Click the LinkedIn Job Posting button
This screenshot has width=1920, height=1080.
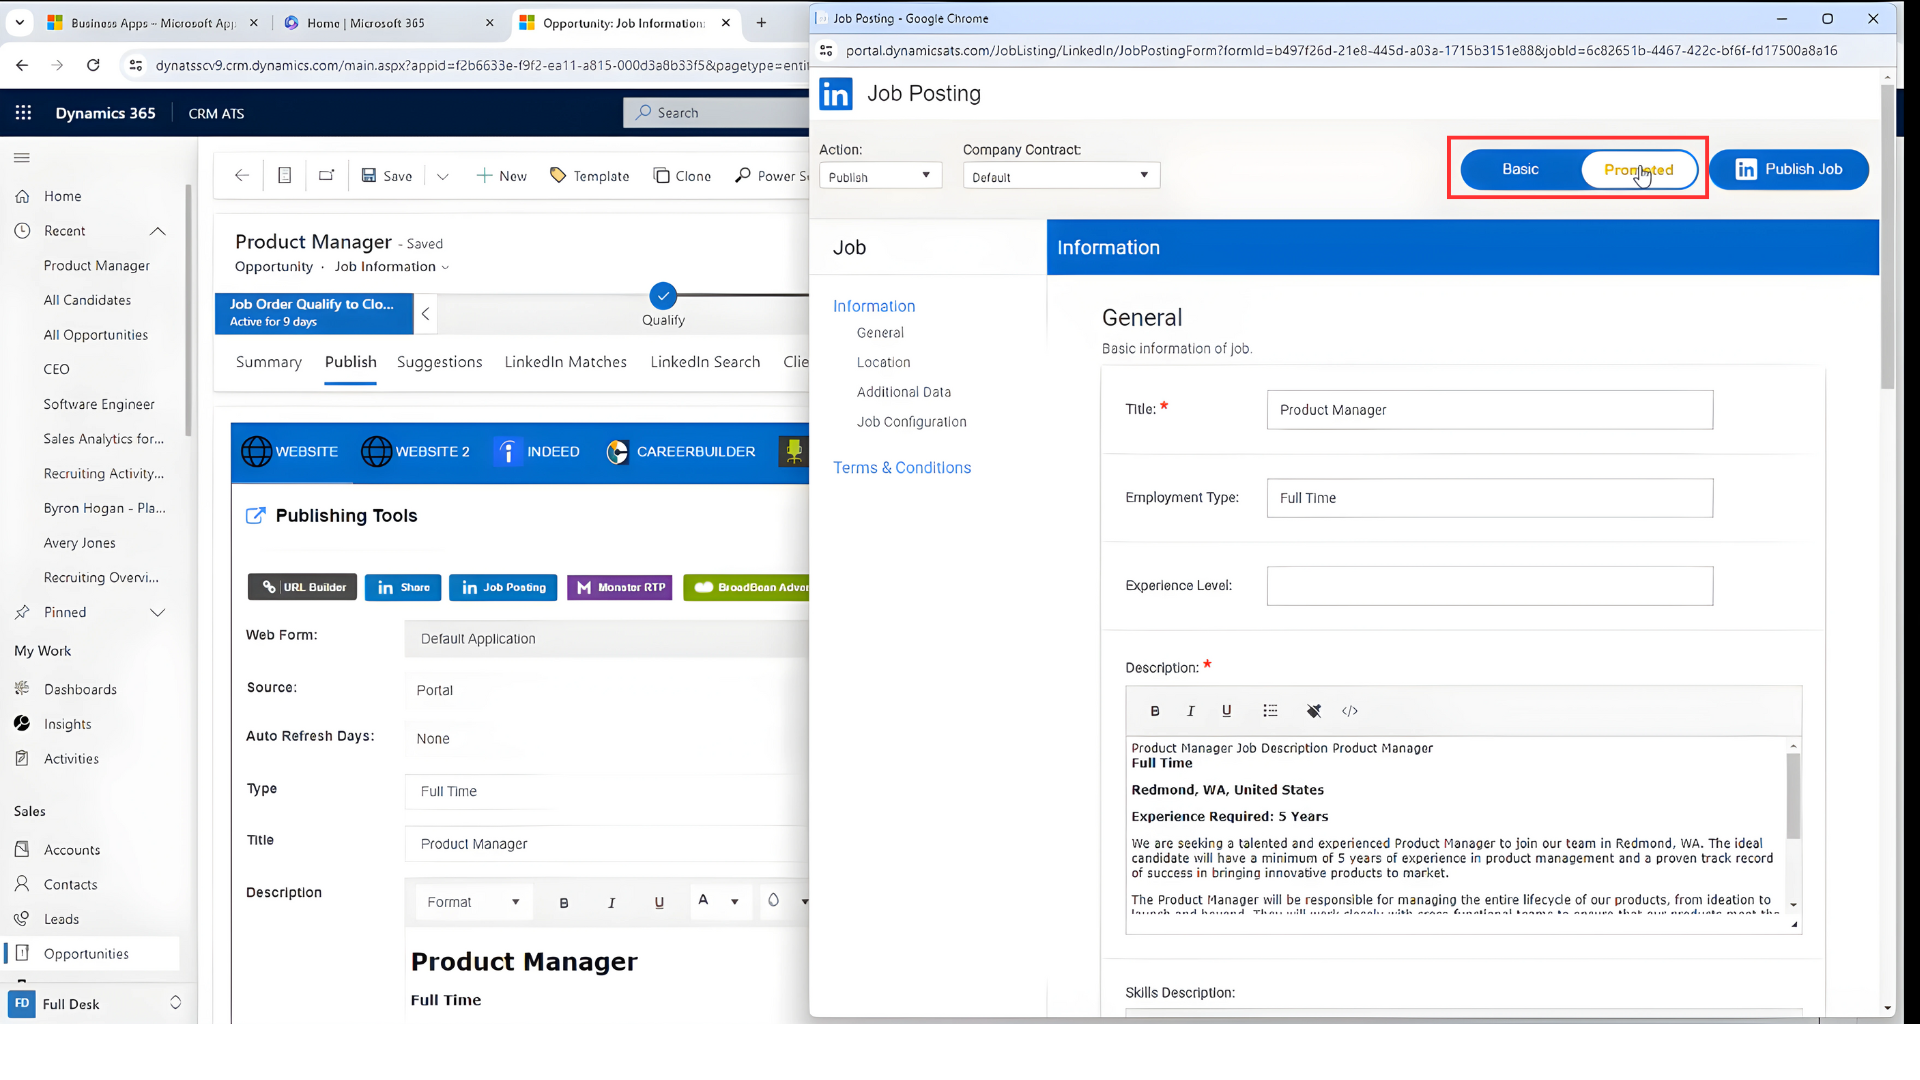point(504,588)
